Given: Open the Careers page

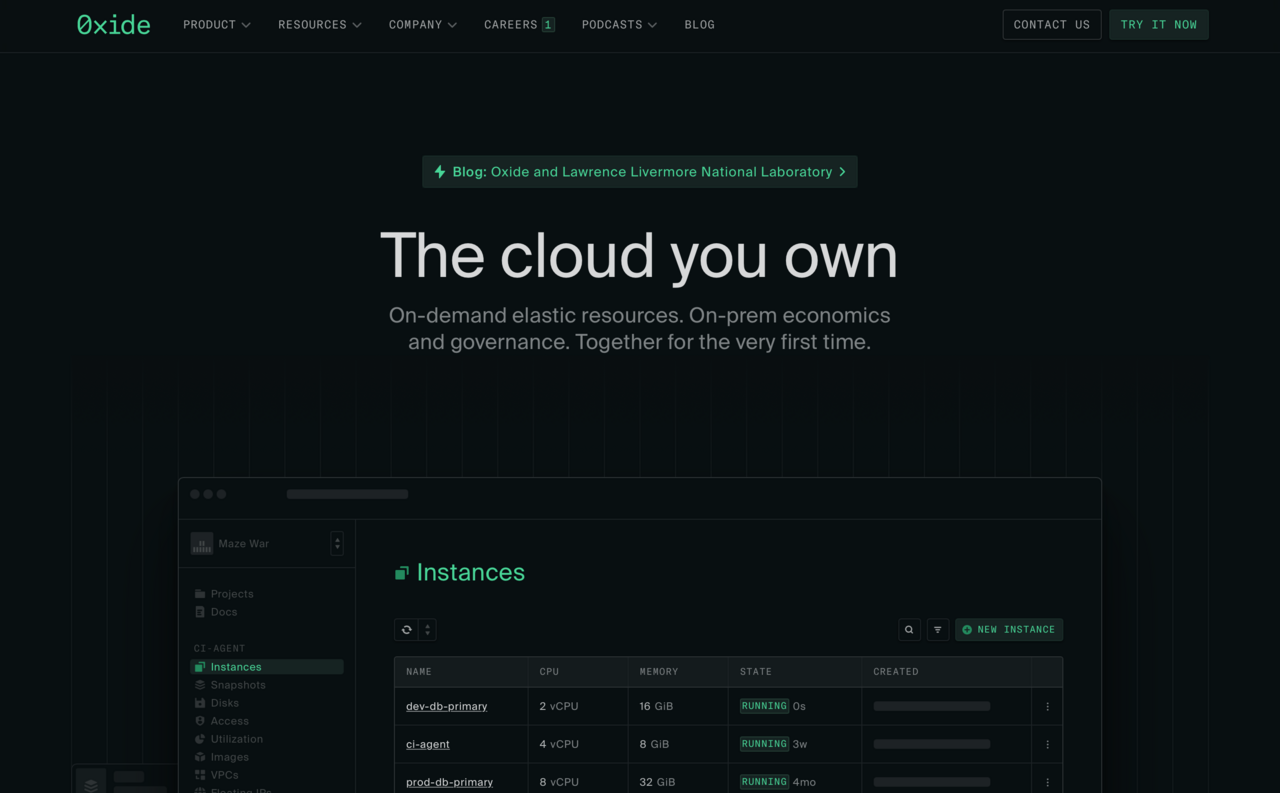Looking at the screenshot, I should [518, 25].
